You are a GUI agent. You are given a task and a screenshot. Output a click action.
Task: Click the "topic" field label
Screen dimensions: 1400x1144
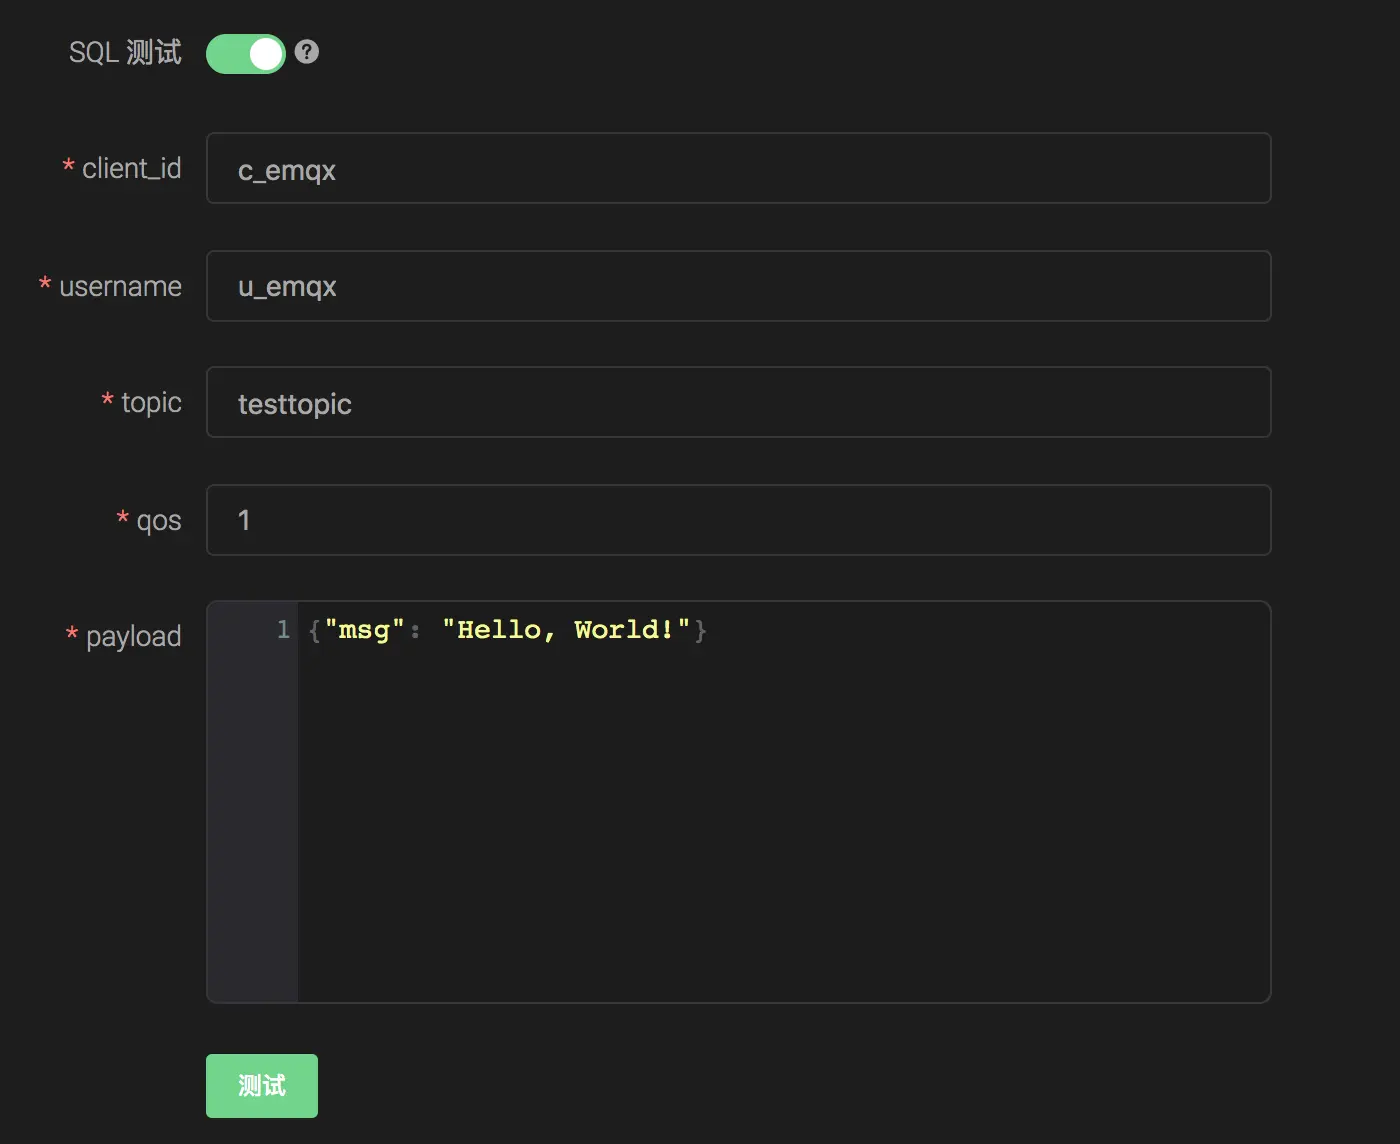pyautogui.click(x=151, y=403)
